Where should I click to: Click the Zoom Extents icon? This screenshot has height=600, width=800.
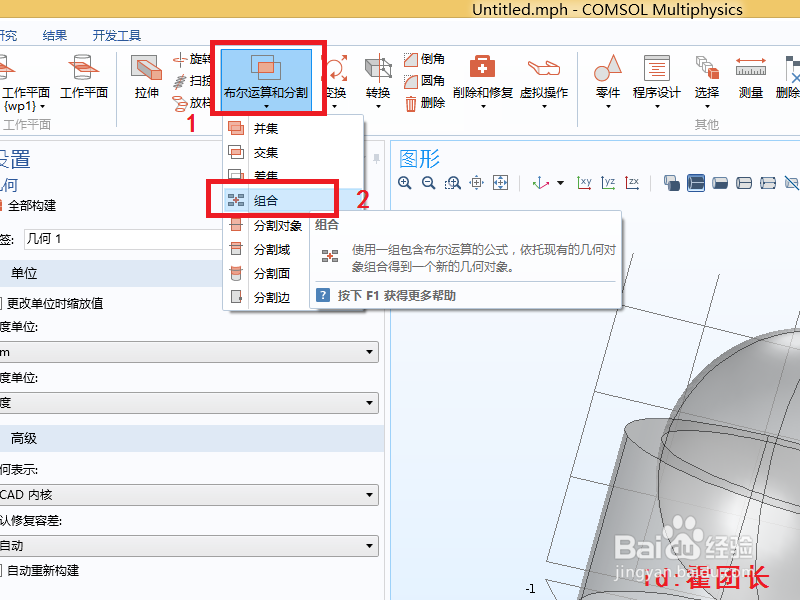pyautogui.click(x=501, y=183)
